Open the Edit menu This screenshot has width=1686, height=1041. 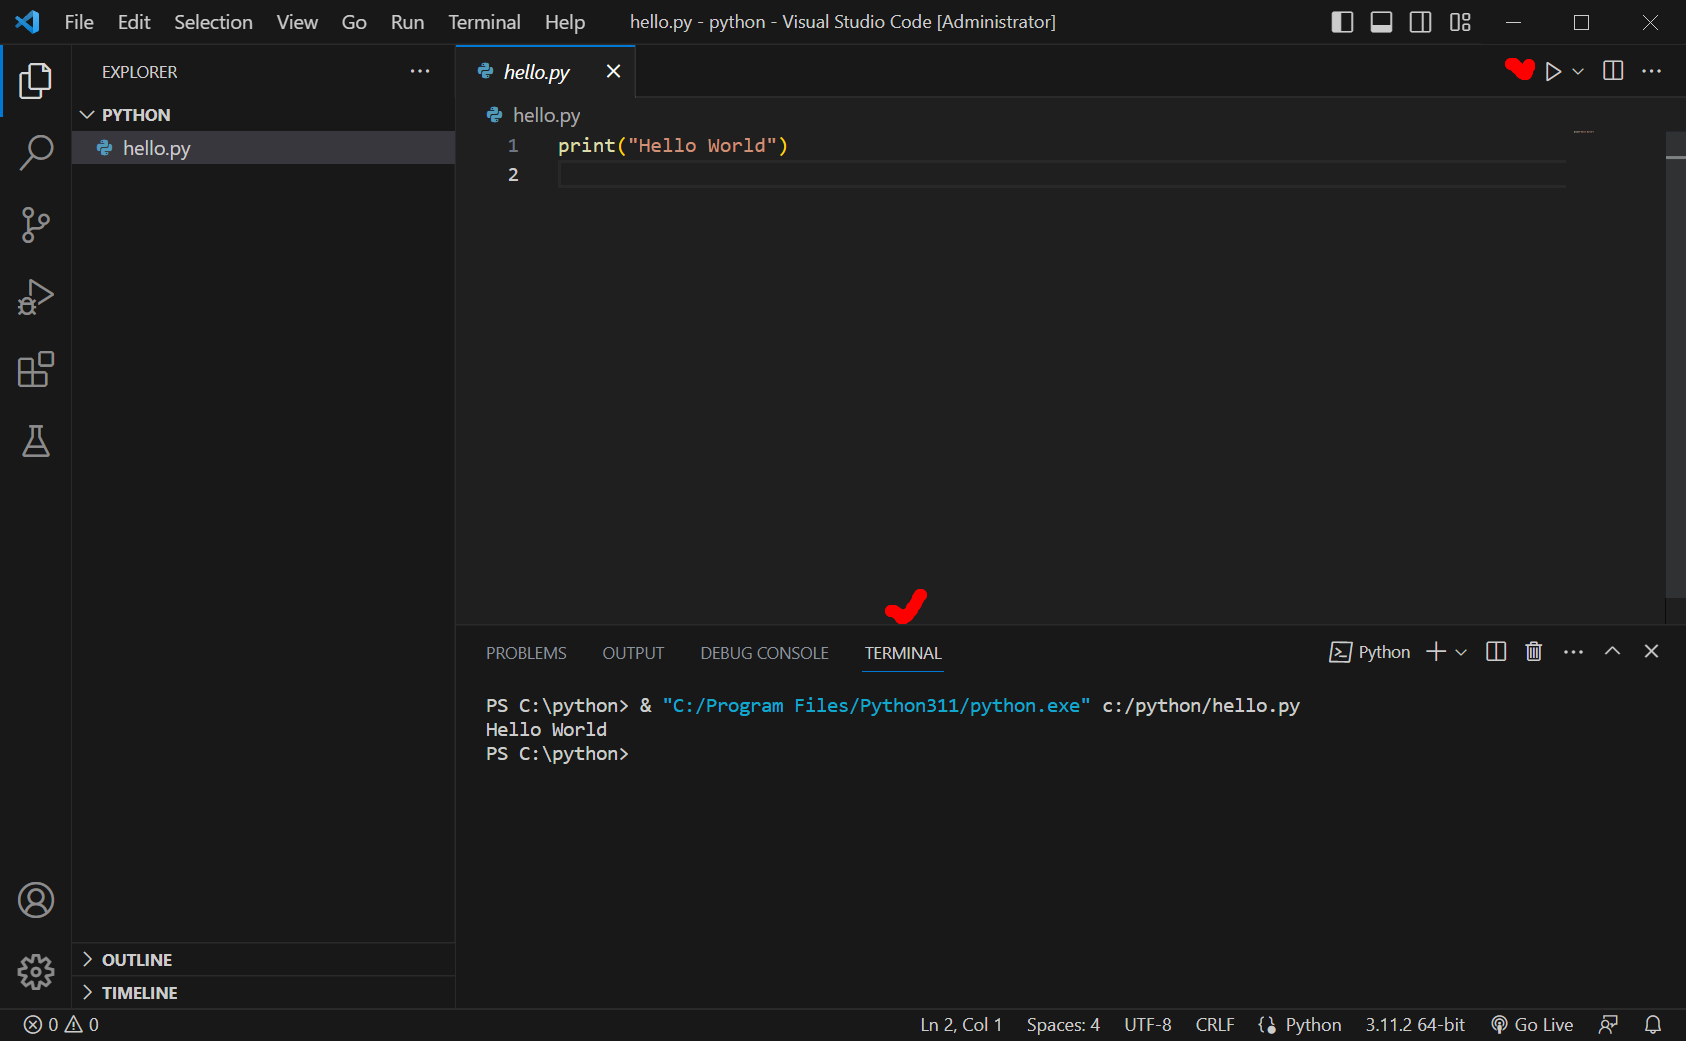point(134,22)
